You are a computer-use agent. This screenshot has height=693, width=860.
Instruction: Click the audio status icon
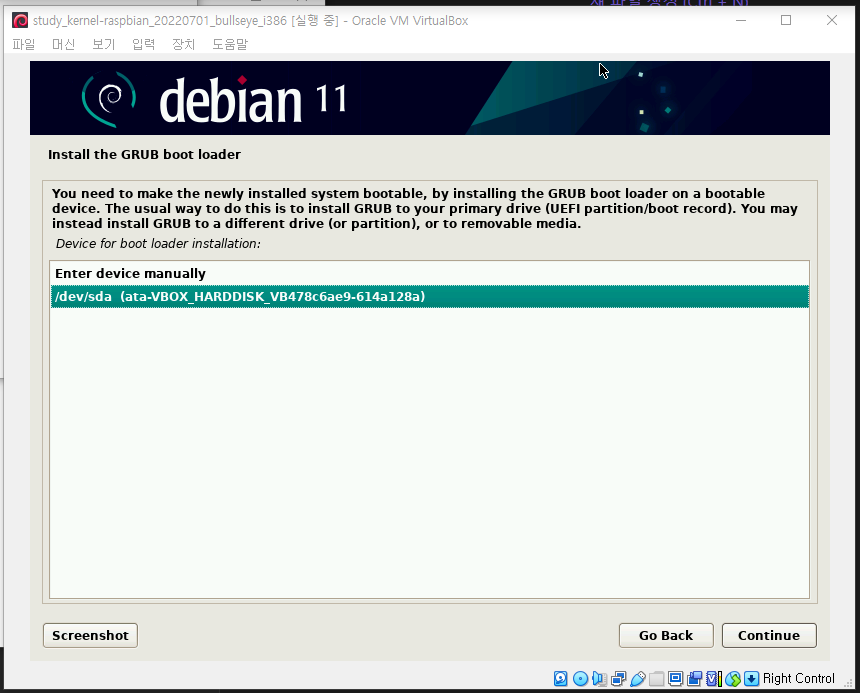point(599,679)
